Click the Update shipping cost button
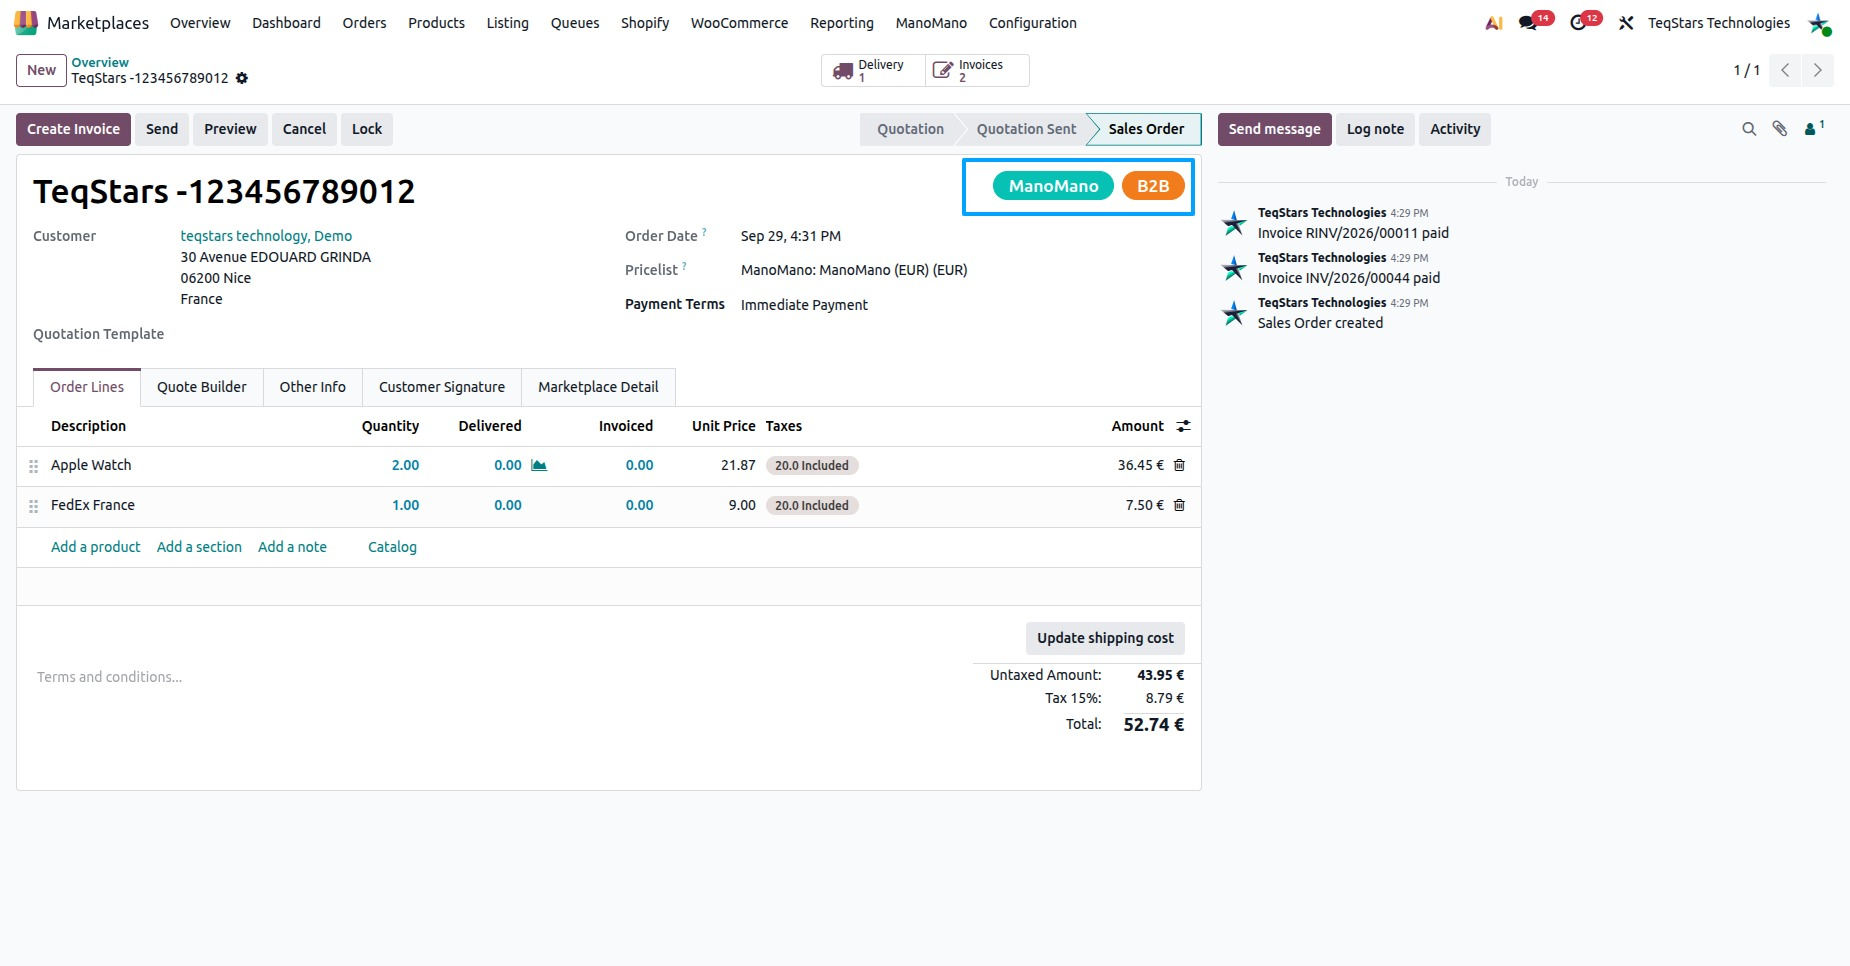This screenshot has width=1850, height=966. [1105, 638]
